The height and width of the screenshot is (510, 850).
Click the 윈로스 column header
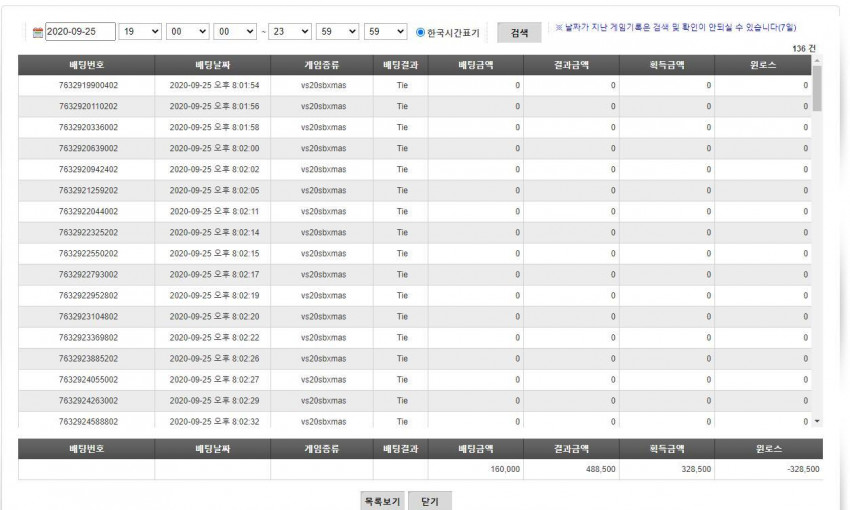click(763, 65)
